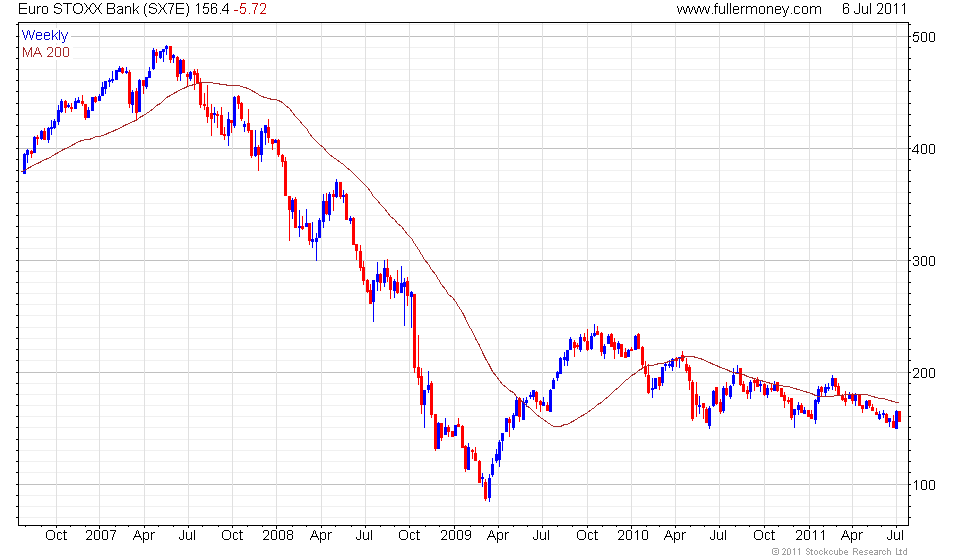Click the Oct label just before 2010
Viewport: 960px width, 560px height.
click(x=587, y=536)
